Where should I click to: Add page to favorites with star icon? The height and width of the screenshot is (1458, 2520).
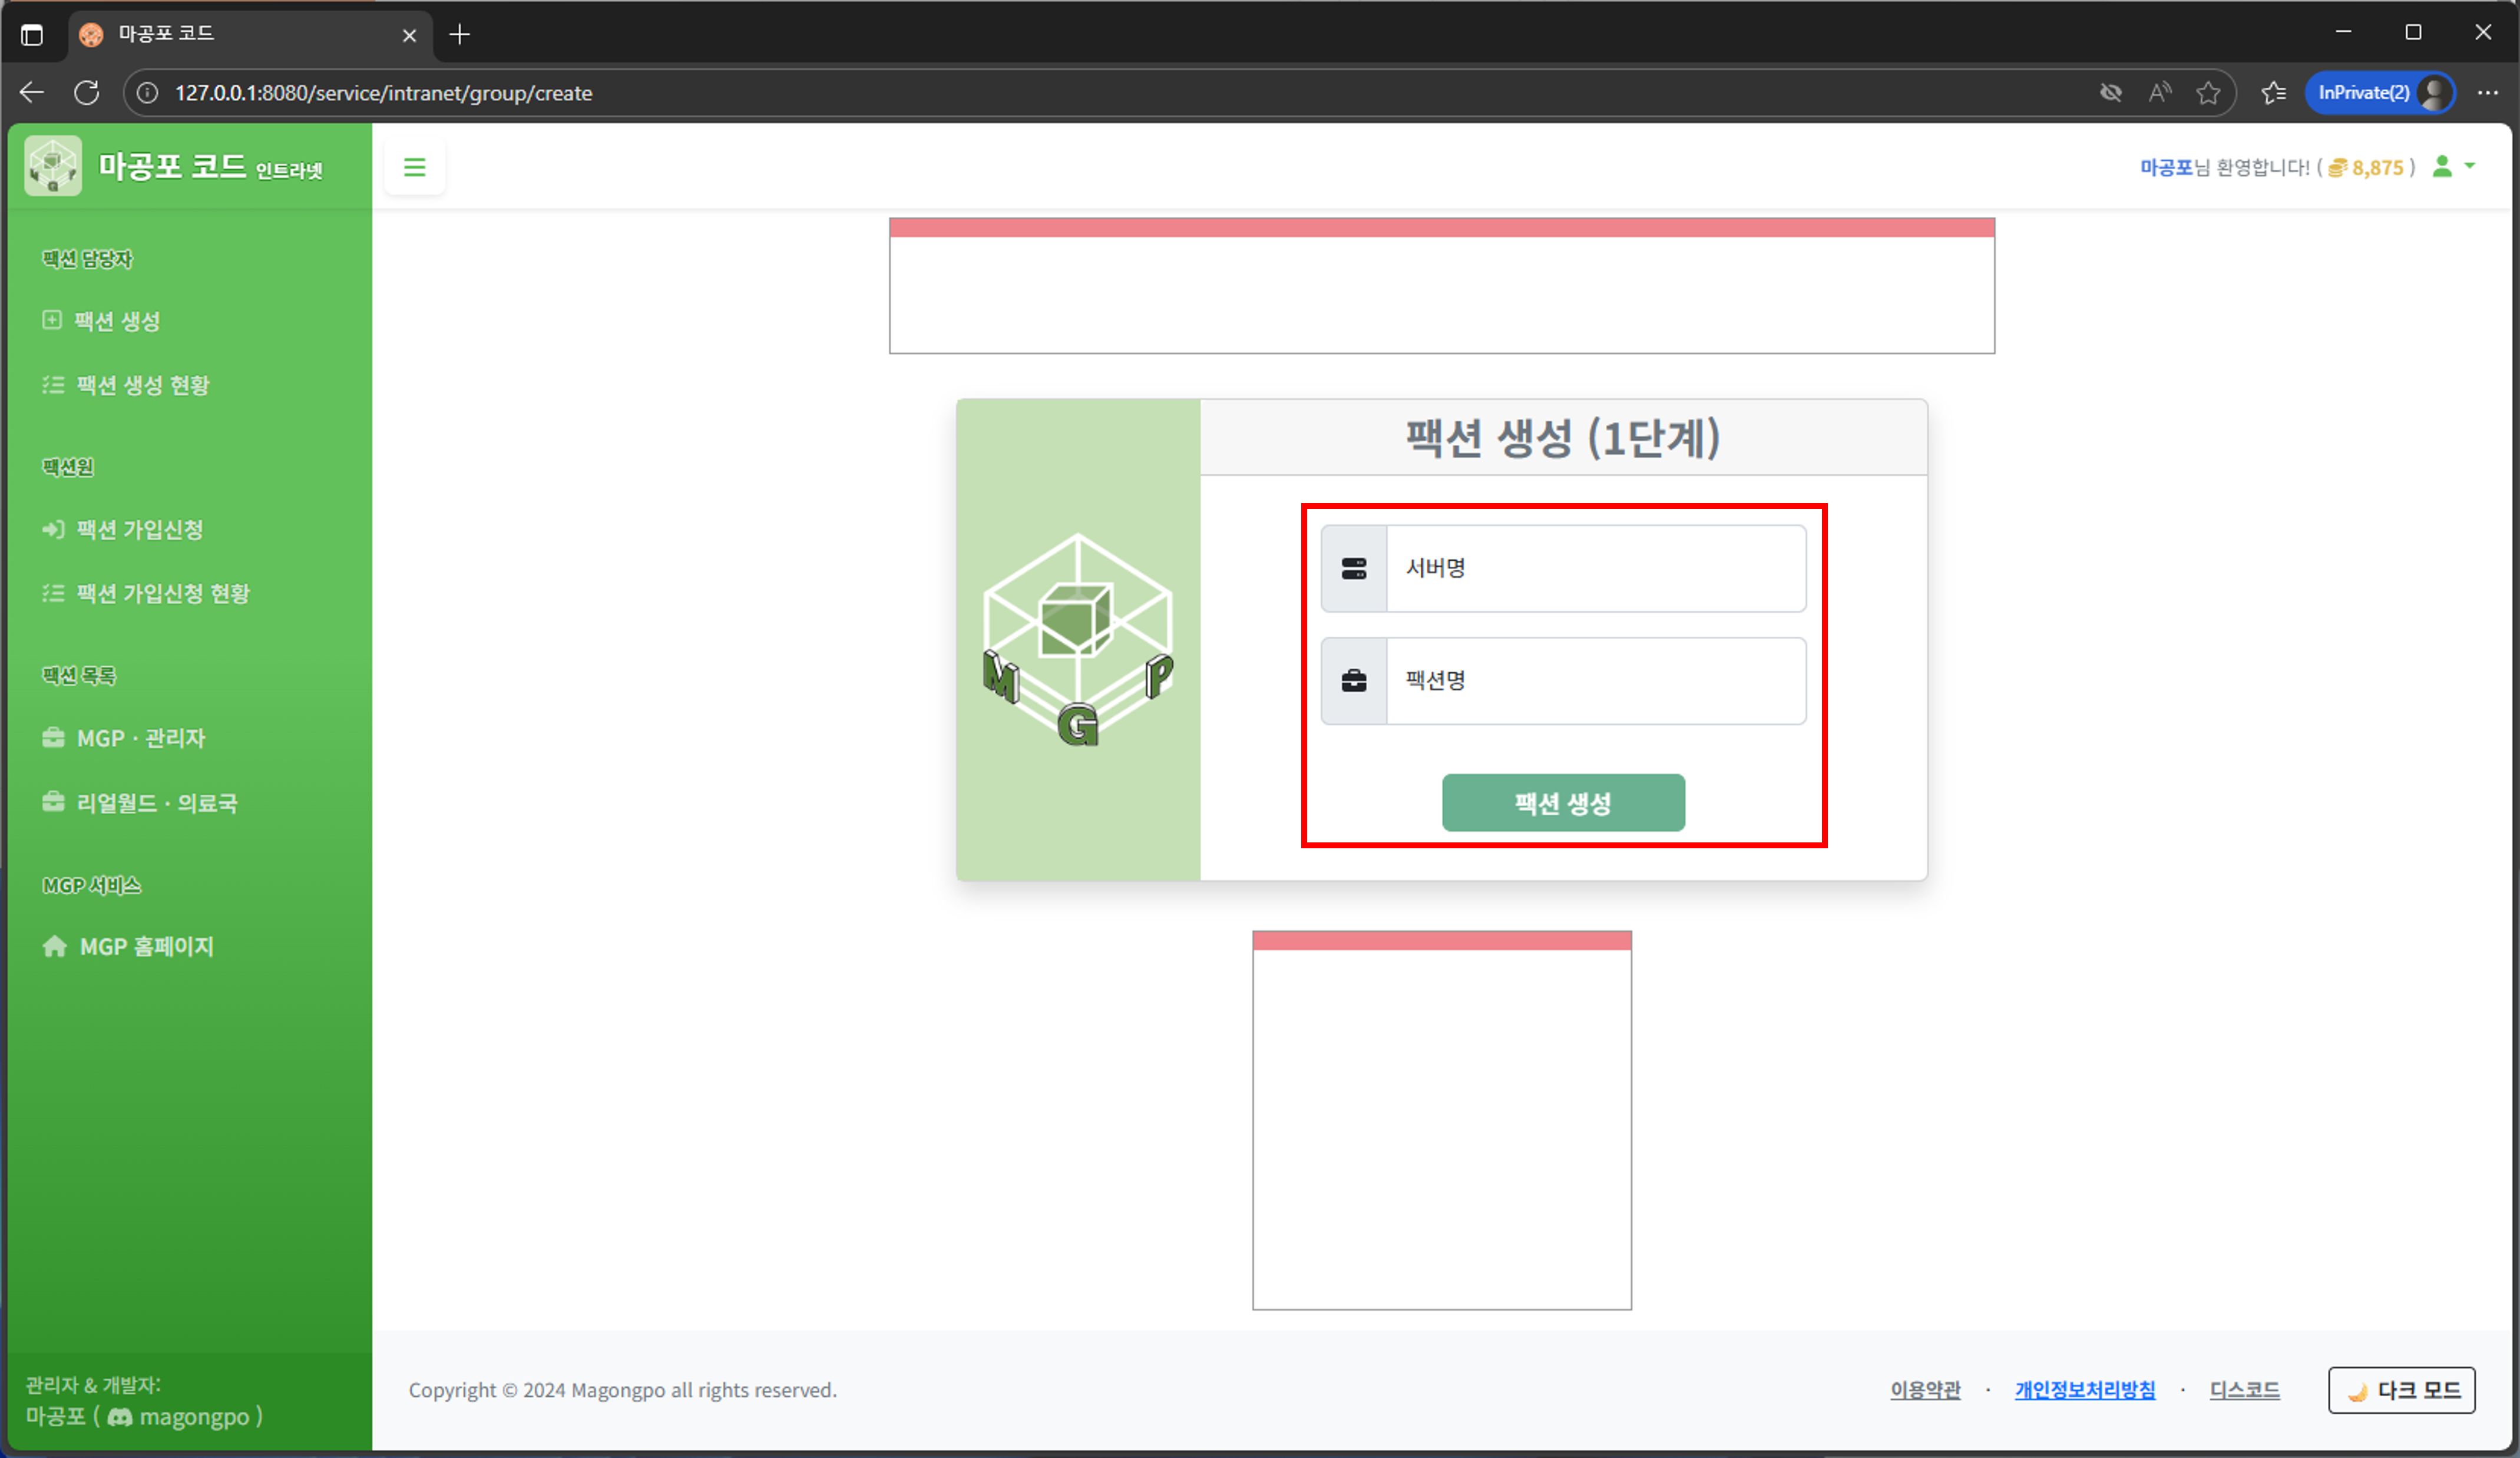(x=2209, y=92)
